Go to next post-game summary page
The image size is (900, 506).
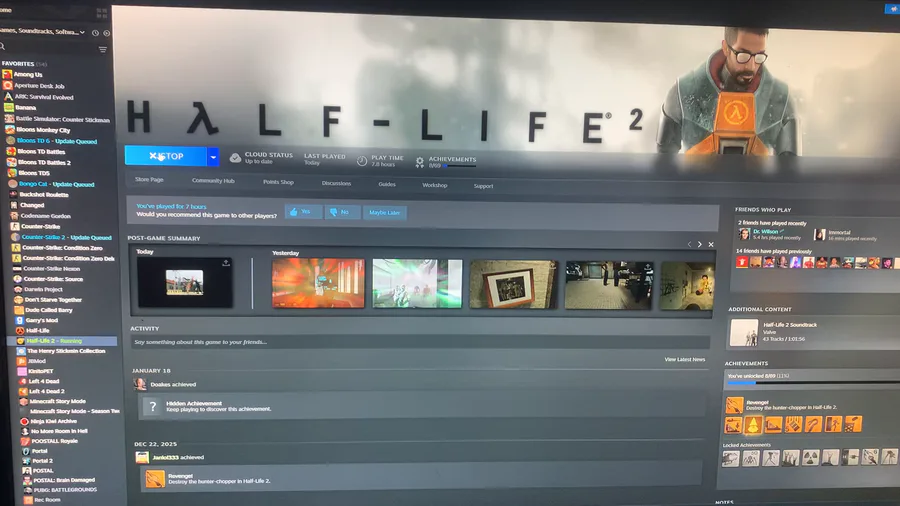(x=700, y=244)
